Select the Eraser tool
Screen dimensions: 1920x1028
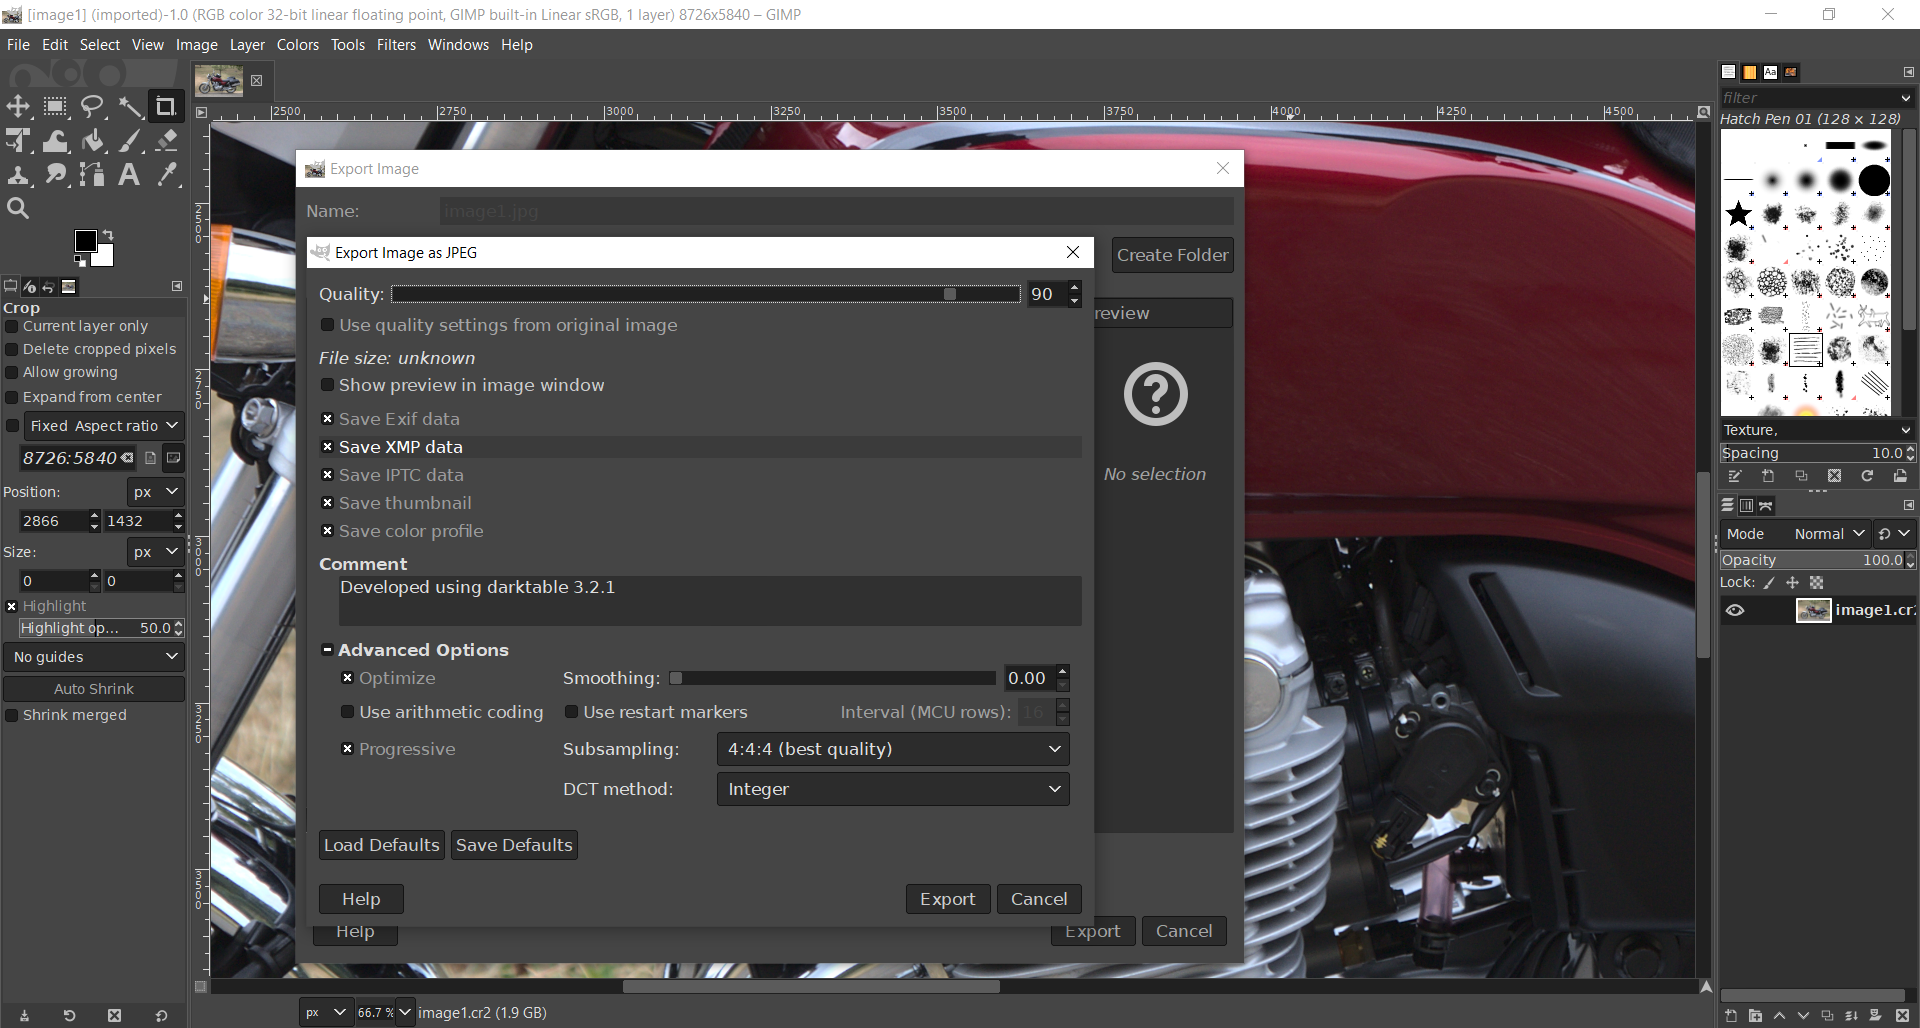pos(167,141)
